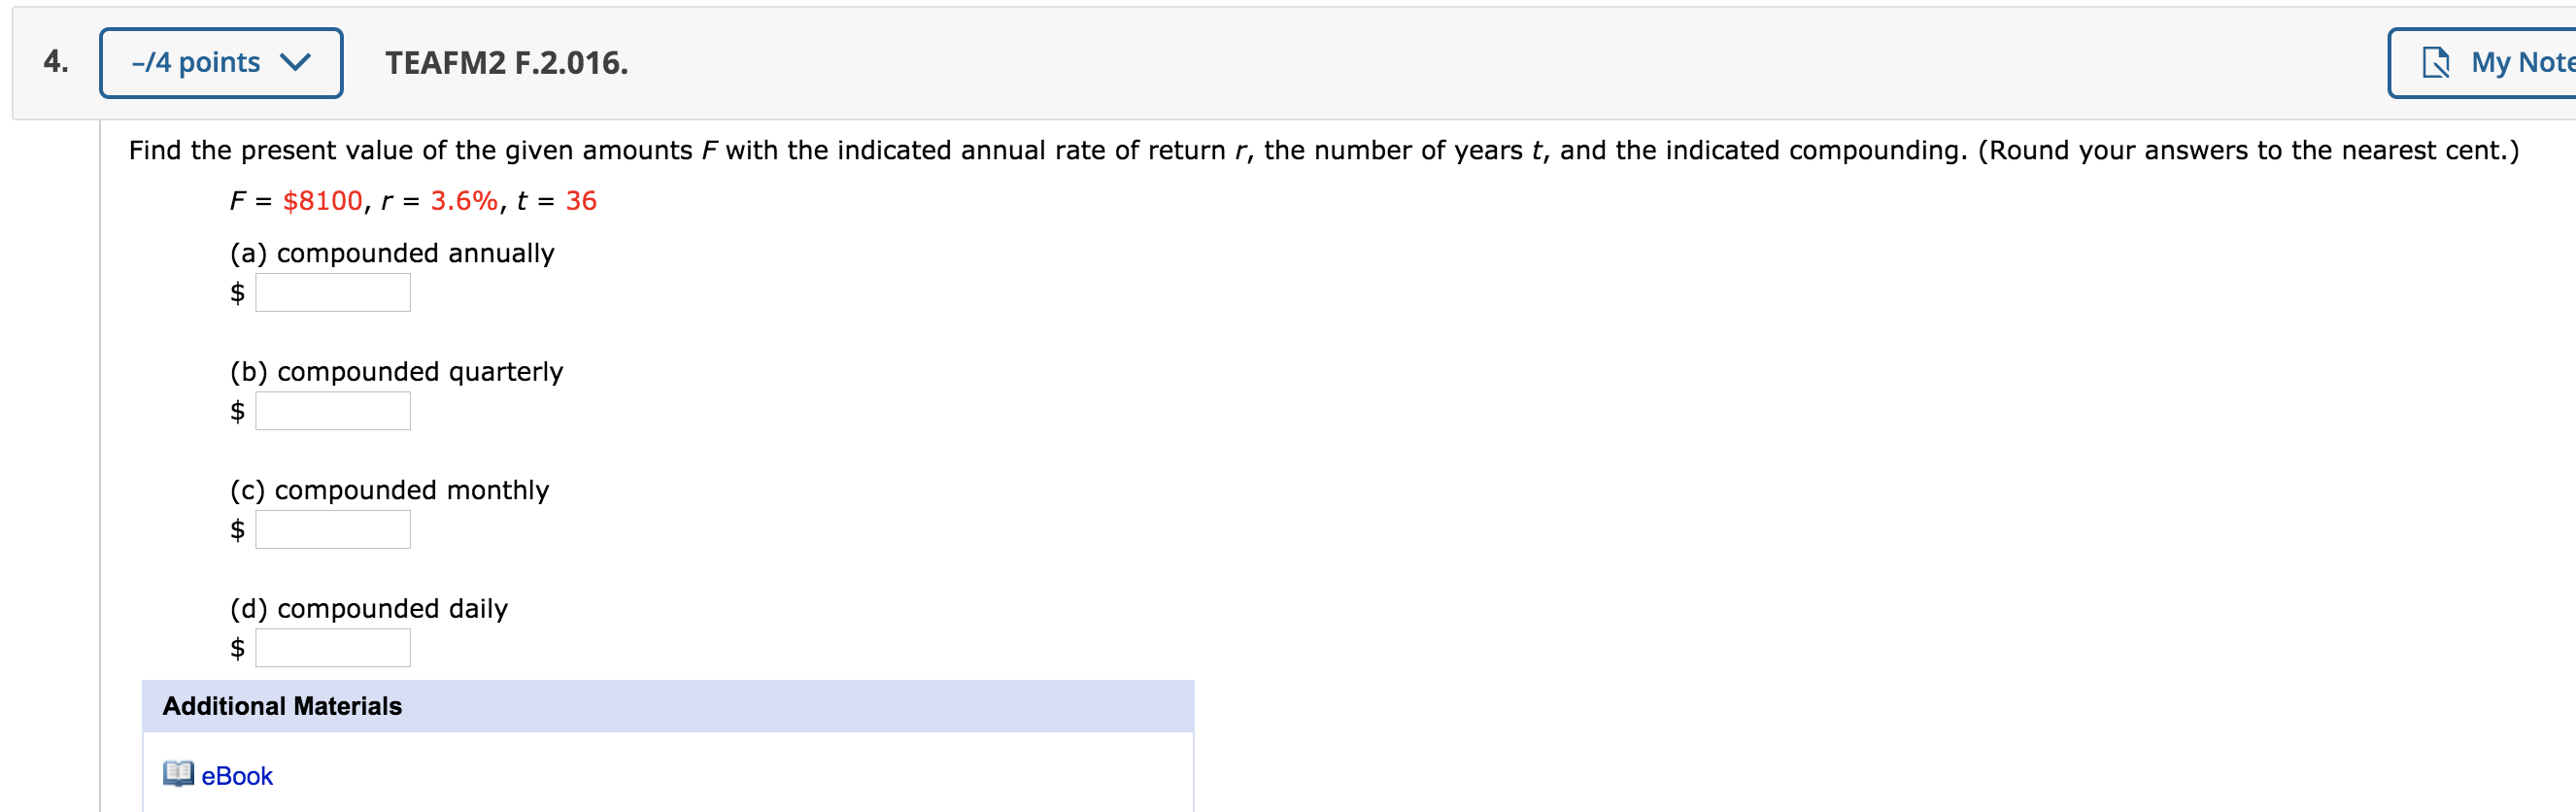Click the red F = $8100 given values
Screen dimensions: 2576x812
413,201
